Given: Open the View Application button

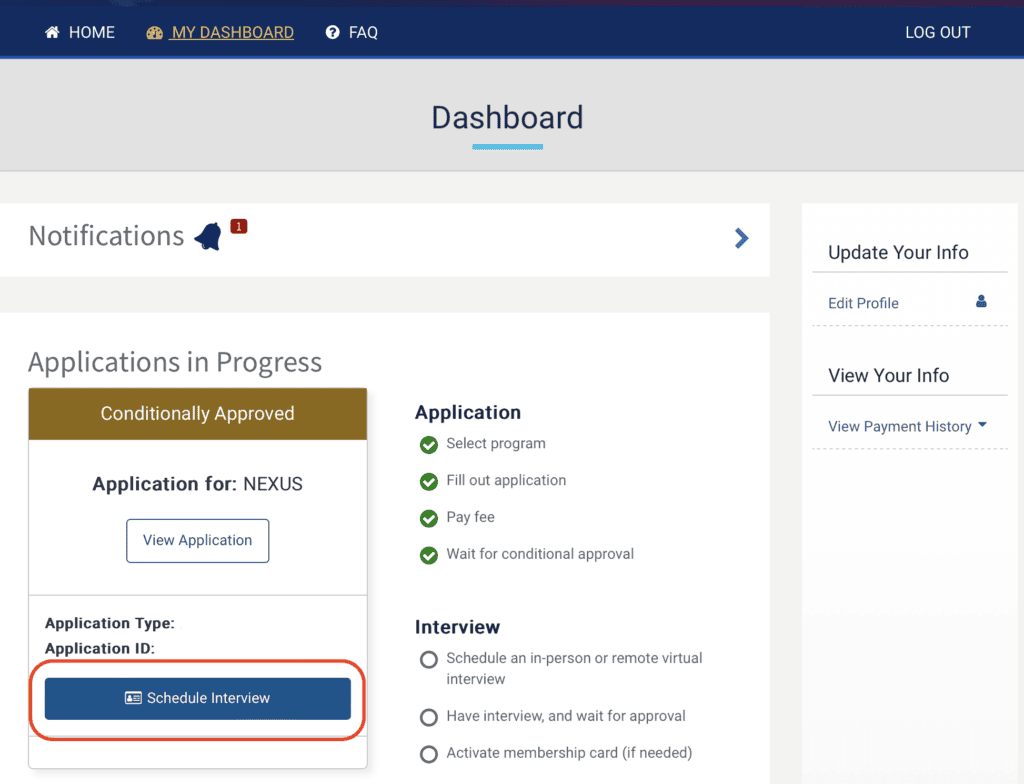Looking at the screenshot, I should click(x=197, y=540).
